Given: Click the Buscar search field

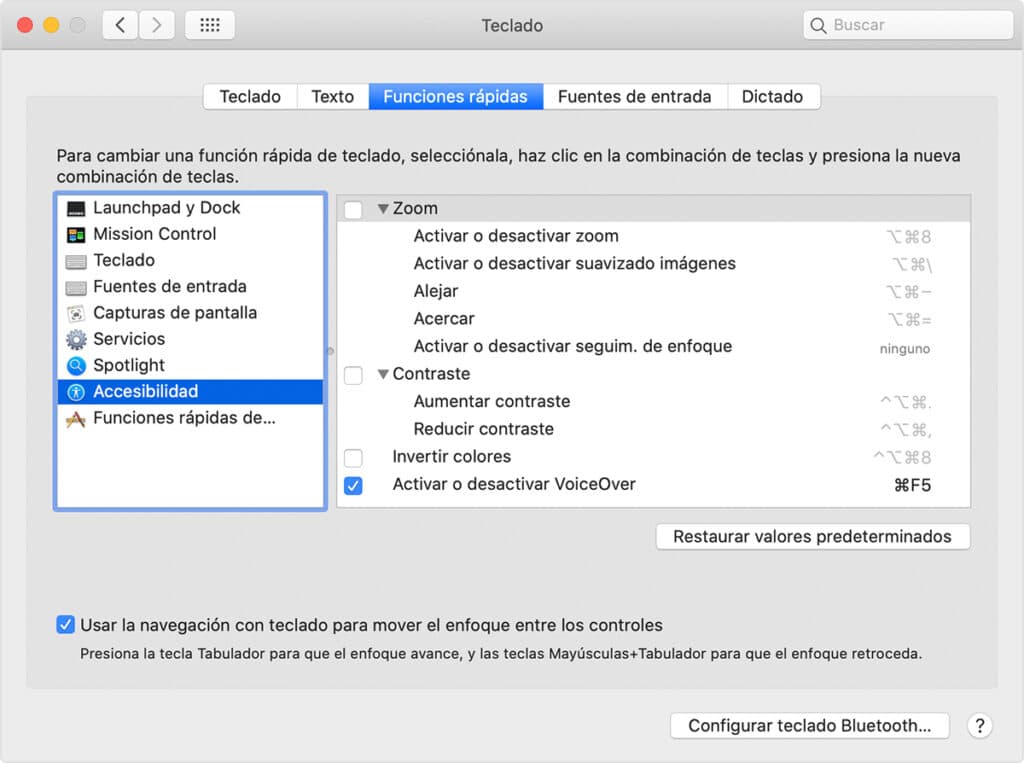Looking at the screenshot, I should (906, 24).
